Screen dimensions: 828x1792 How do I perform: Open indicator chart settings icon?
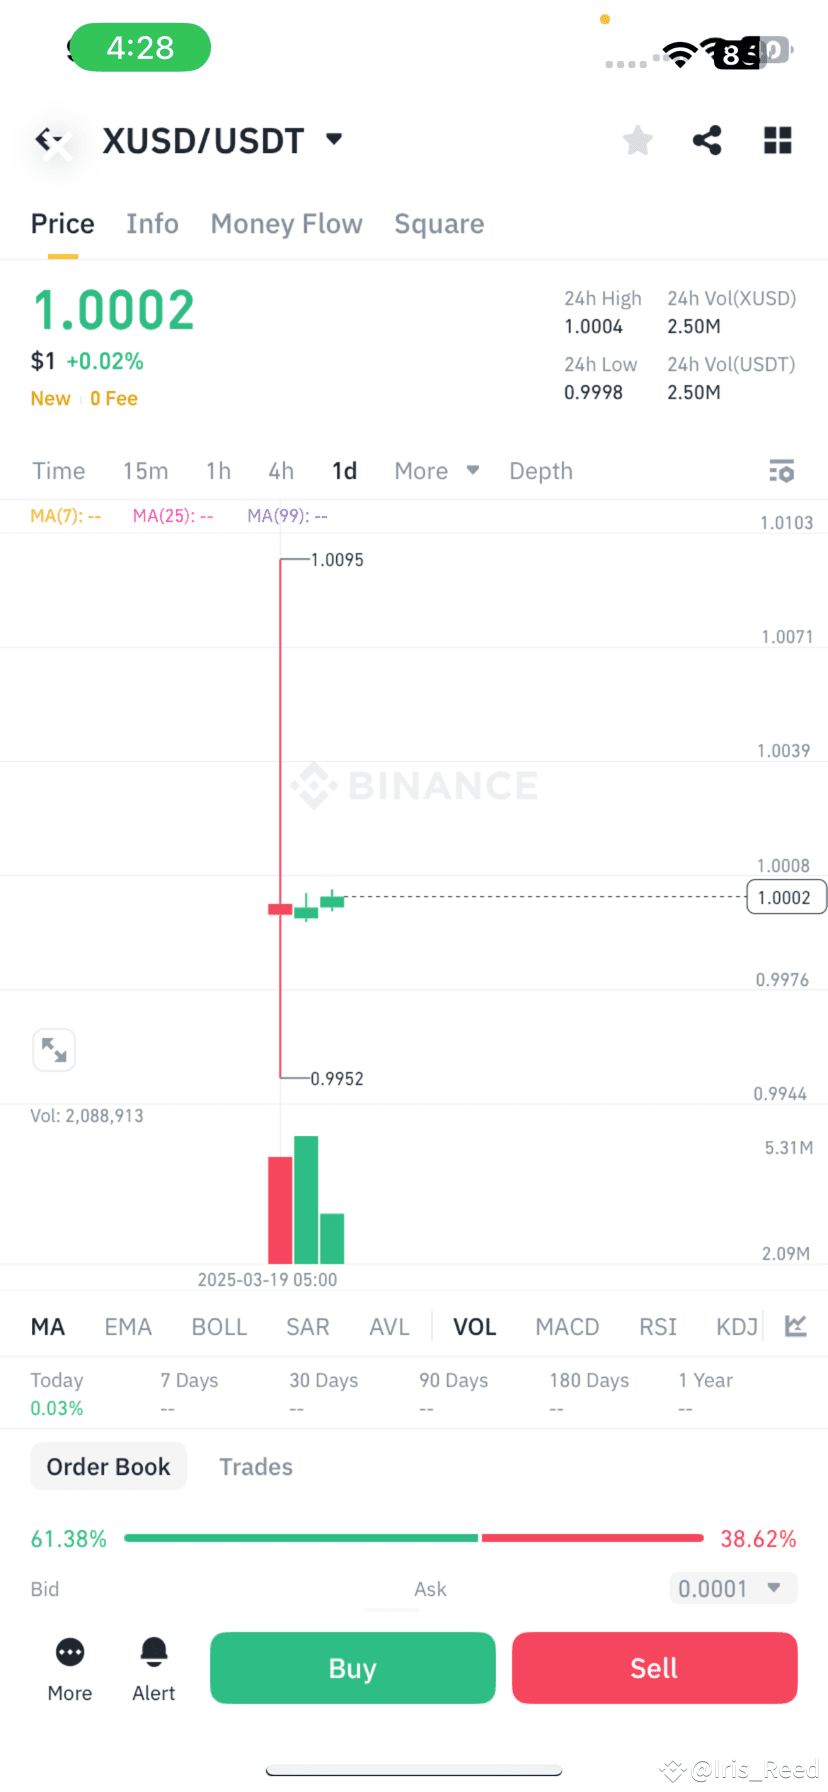point(796,1326)
